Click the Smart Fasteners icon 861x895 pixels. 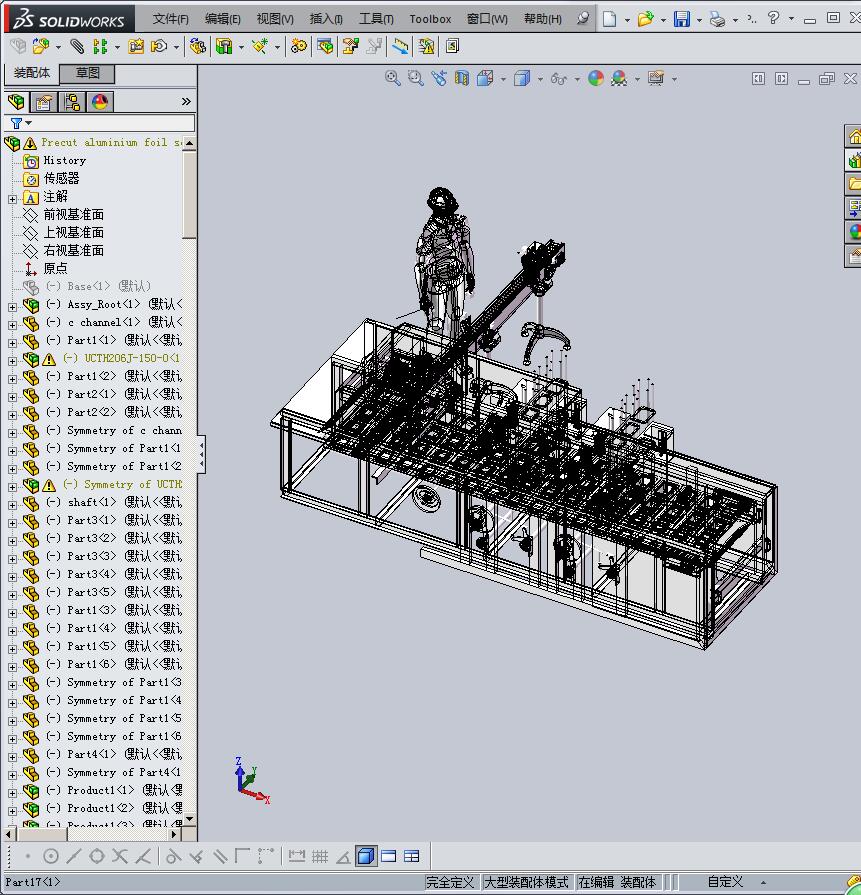(136, 46)
